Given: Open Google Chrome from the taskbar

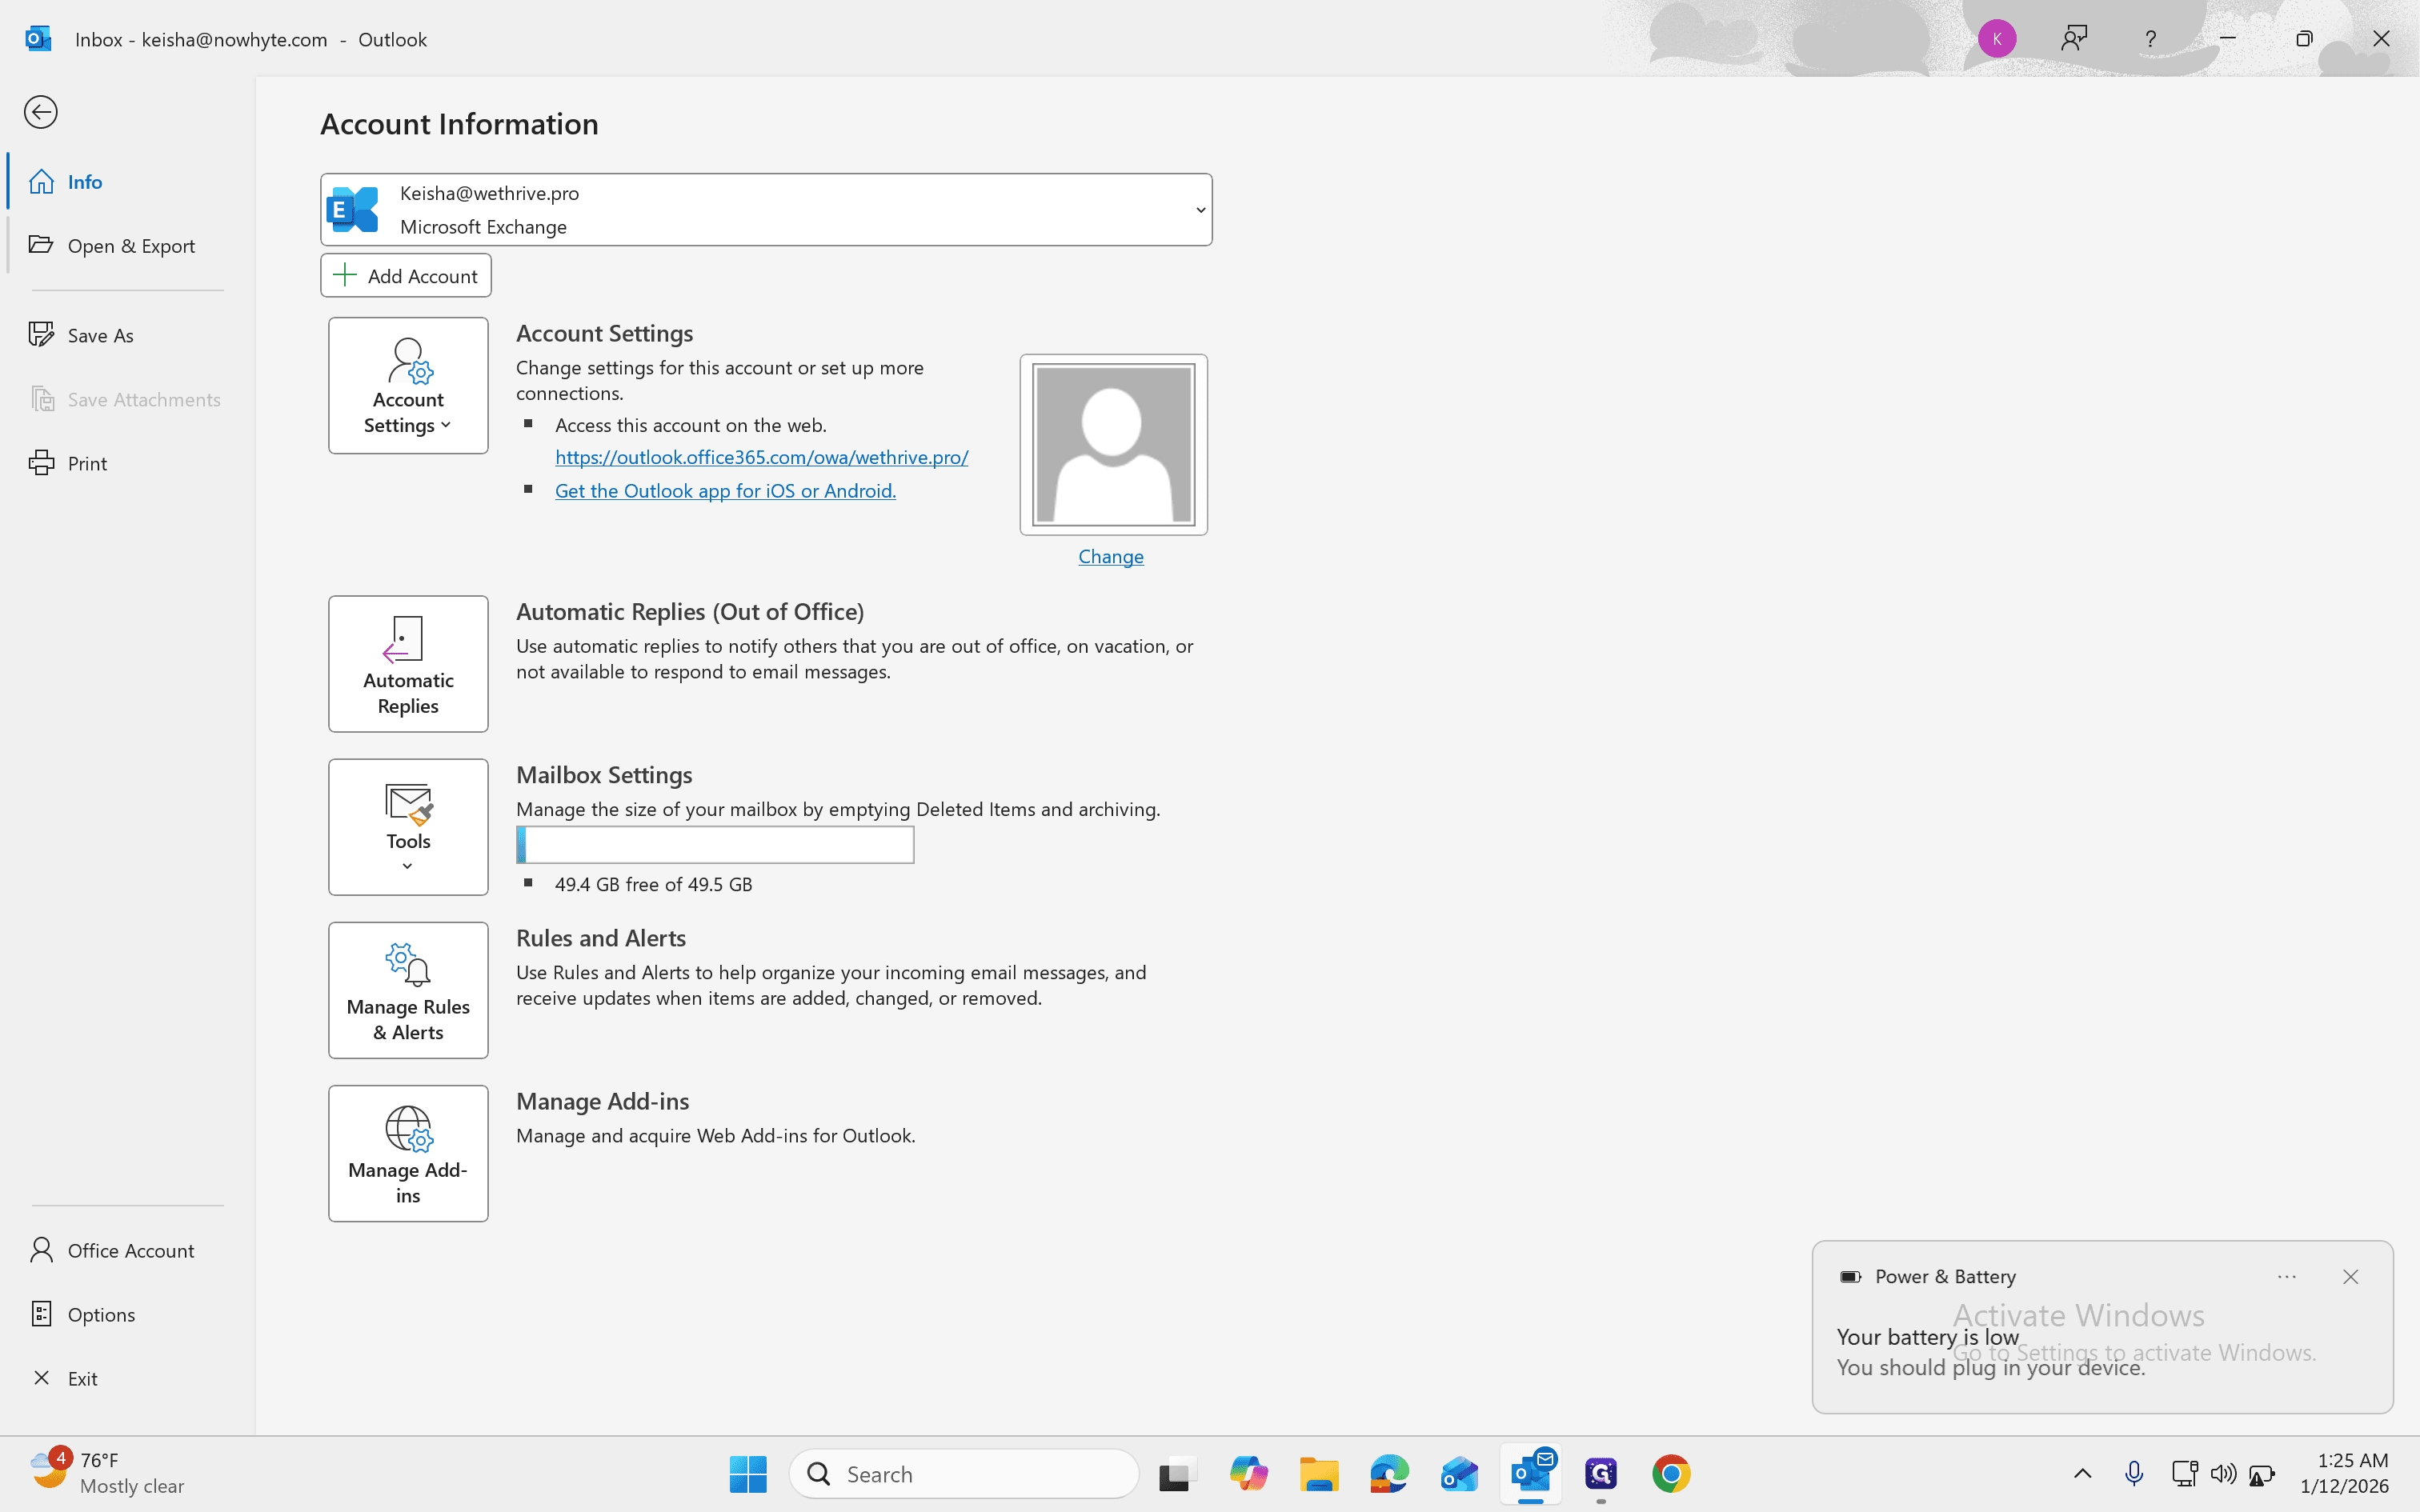Looking at the screenshot, I should pyautogui.click(x=1671, y=1474).
